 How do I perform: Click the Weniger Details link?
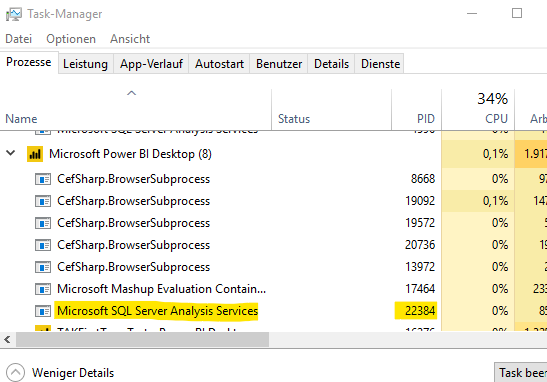click(x=73, y=373)
